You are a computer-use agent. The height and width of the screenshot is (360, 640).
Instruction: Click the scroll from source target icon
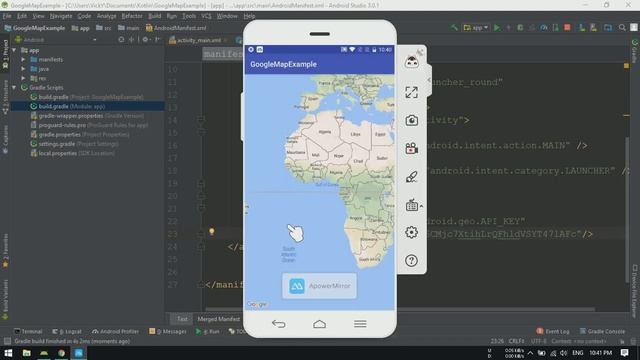pyautogui.click(x=121, y=40)
